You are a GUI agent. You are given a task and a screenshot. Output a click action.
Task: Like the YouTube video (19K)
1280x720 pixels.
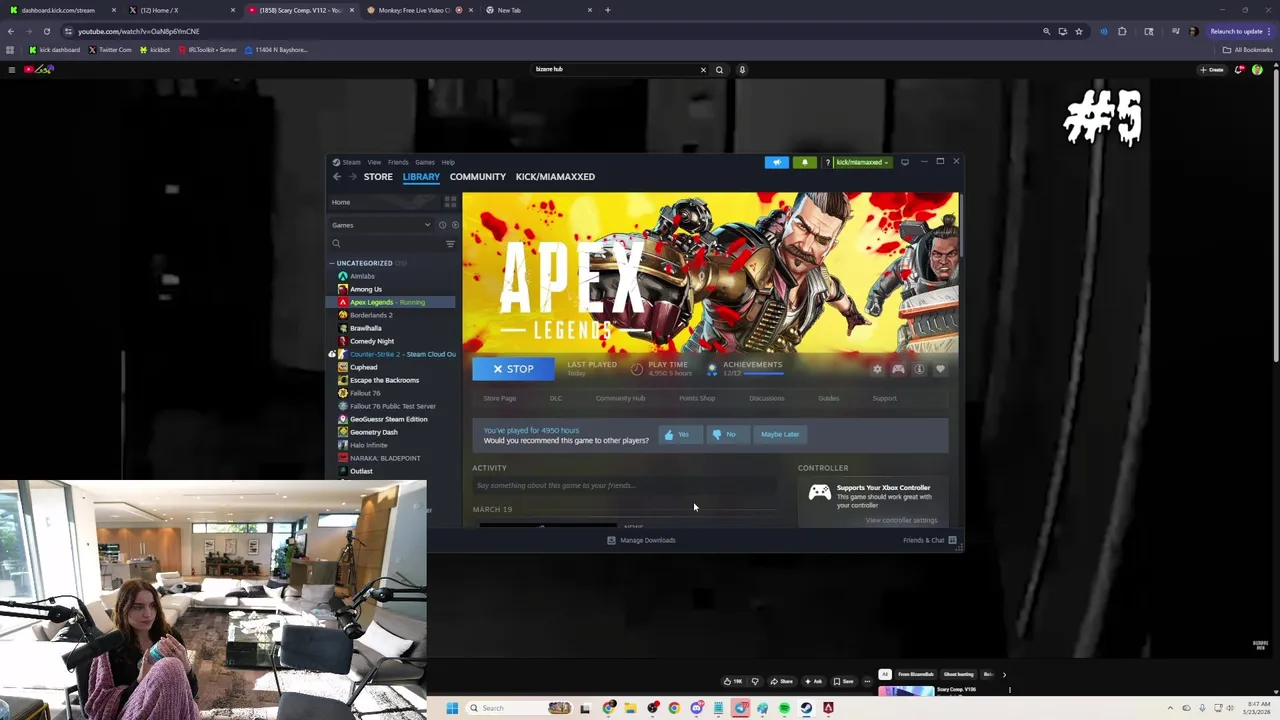tap(733, 681)
